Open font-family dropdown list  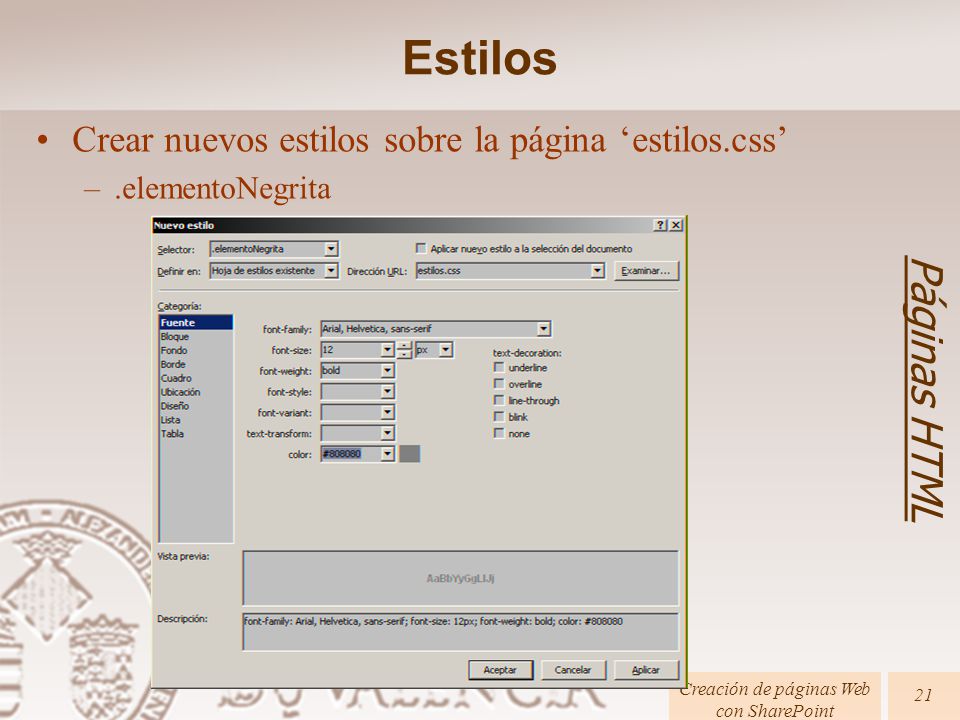[544, 329]
